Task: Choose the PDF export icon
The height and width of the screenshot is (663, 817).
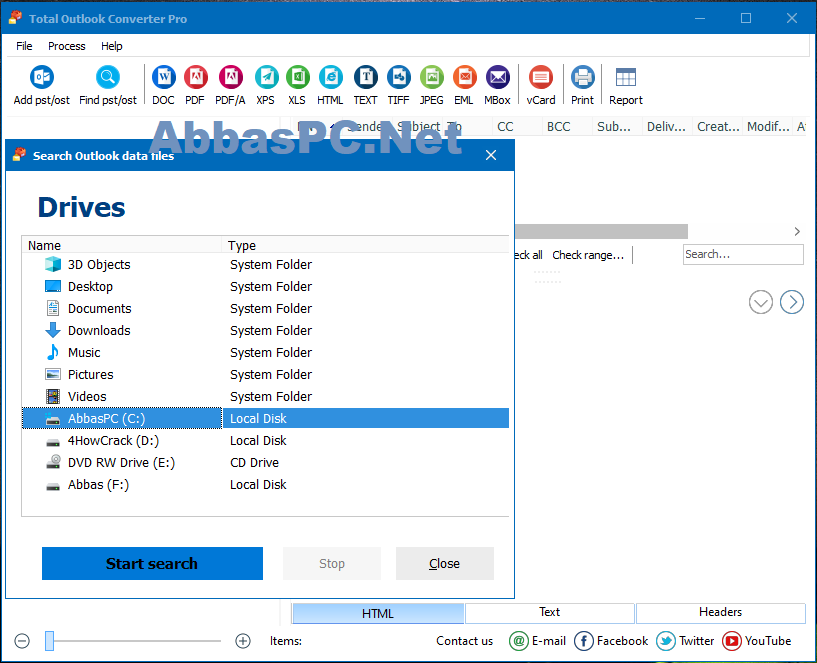Action: pos(195,85)
